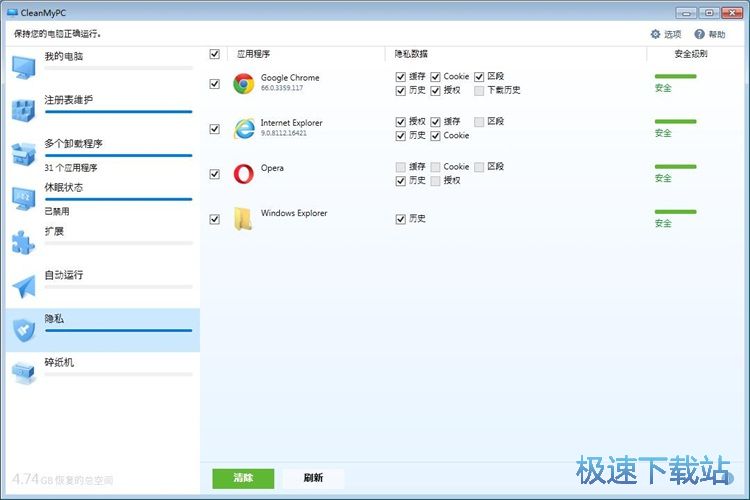Uncheck the Internet Explorer row checkbox

tap(215, 129)
